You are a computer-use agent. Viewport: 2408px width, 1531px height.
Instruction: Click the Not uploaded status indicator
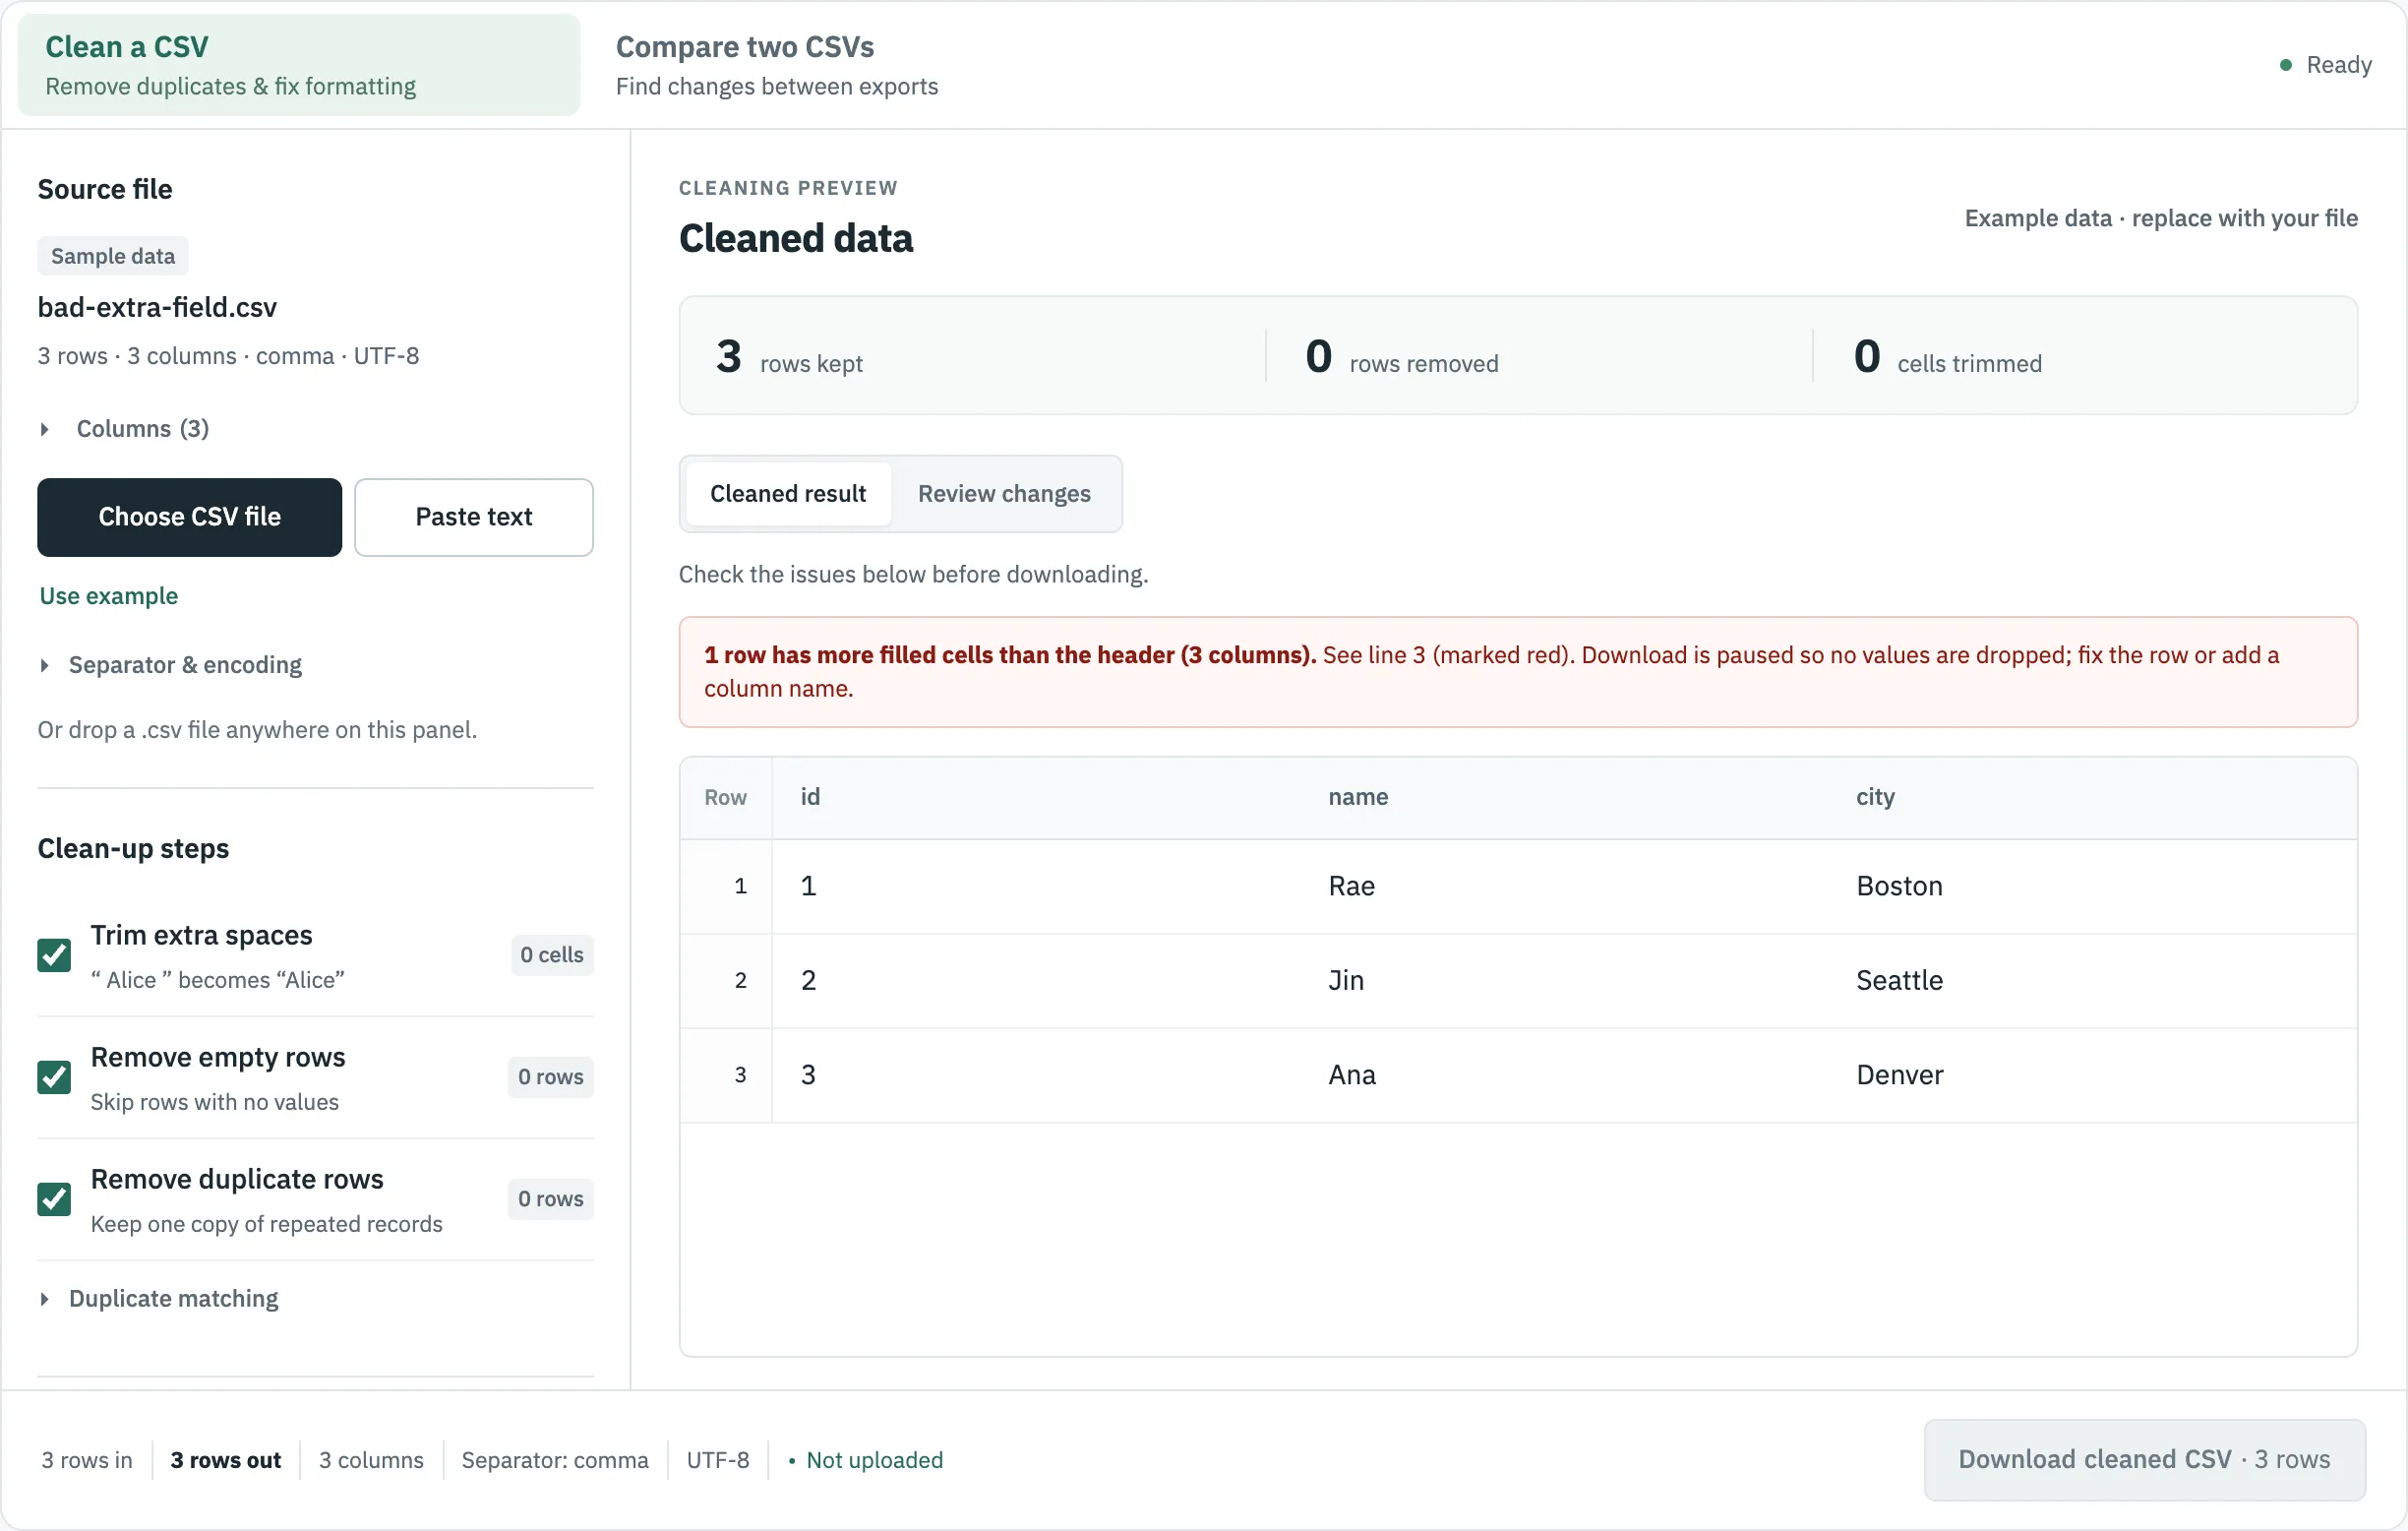point(866,1460)
